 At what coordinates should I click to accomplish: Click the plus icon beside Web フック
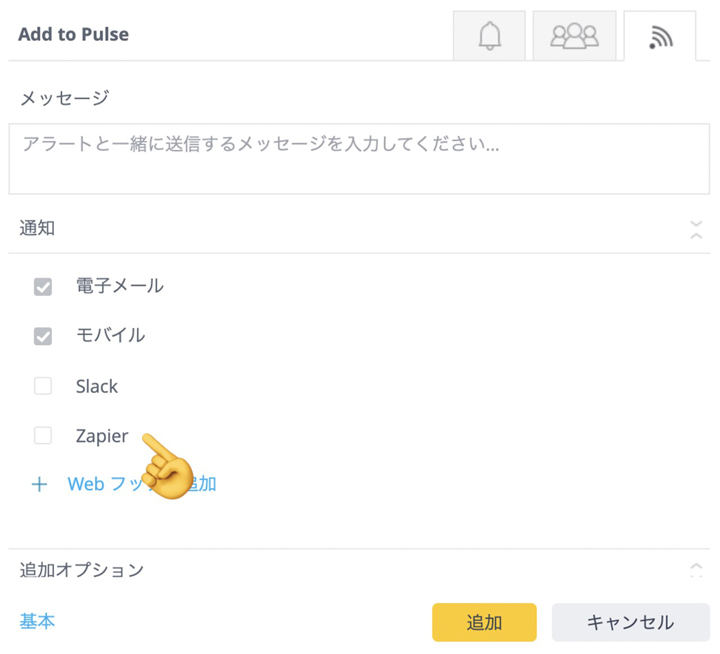[x=39, y=484]
